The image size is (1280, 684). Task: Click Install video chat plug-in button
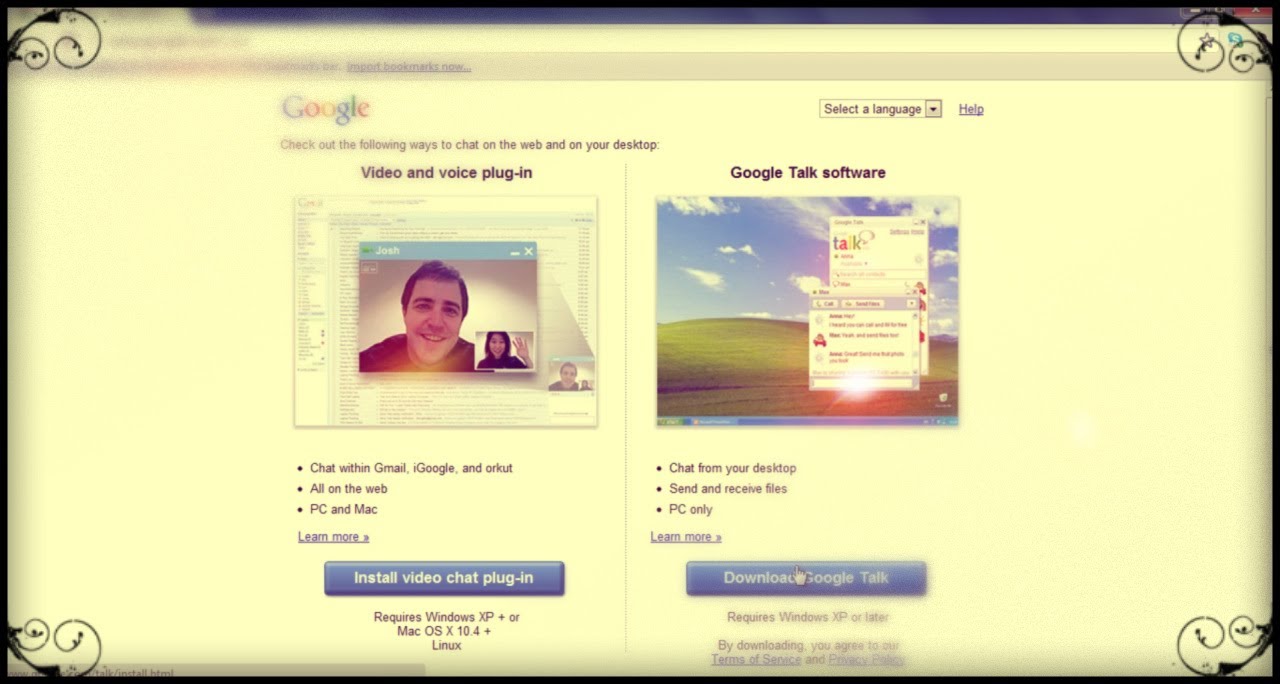pos(444,578)
